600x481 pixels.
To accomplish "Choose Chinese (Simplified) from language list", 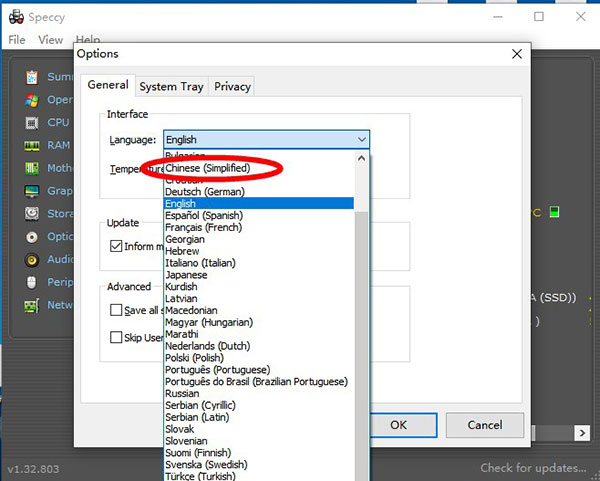I will (x=207, y=168).
